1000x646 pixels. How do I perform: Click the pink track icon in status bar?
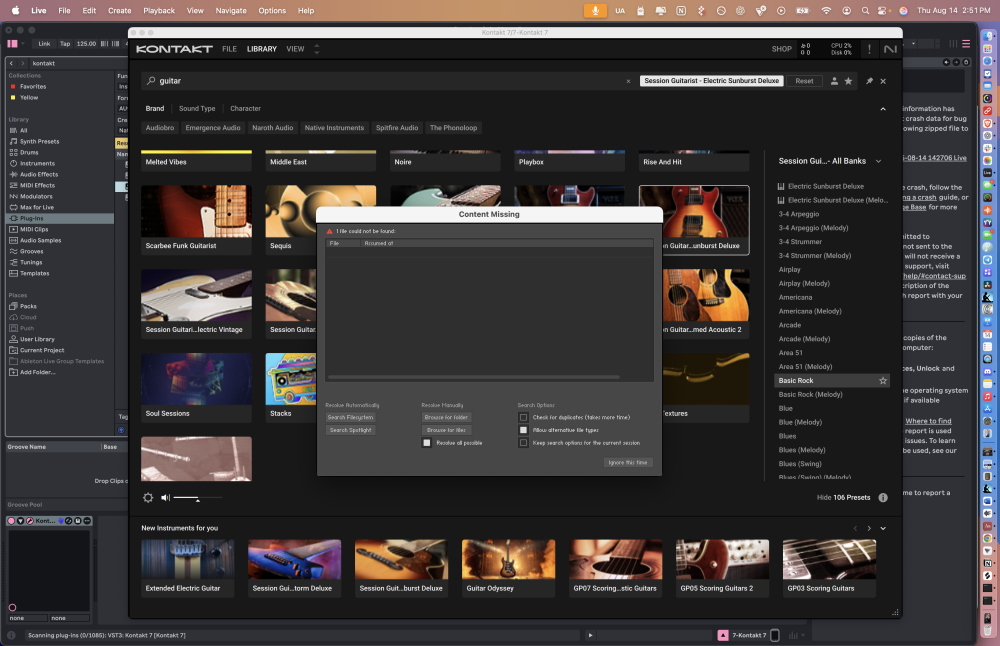pos(723,635)
